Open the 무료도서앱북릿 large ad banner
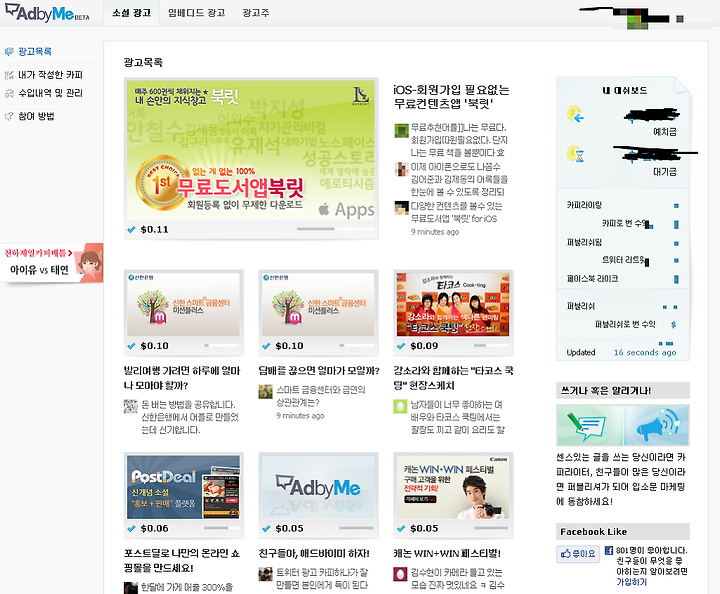This screenshot has height=594, width=720. click(251, 150)
